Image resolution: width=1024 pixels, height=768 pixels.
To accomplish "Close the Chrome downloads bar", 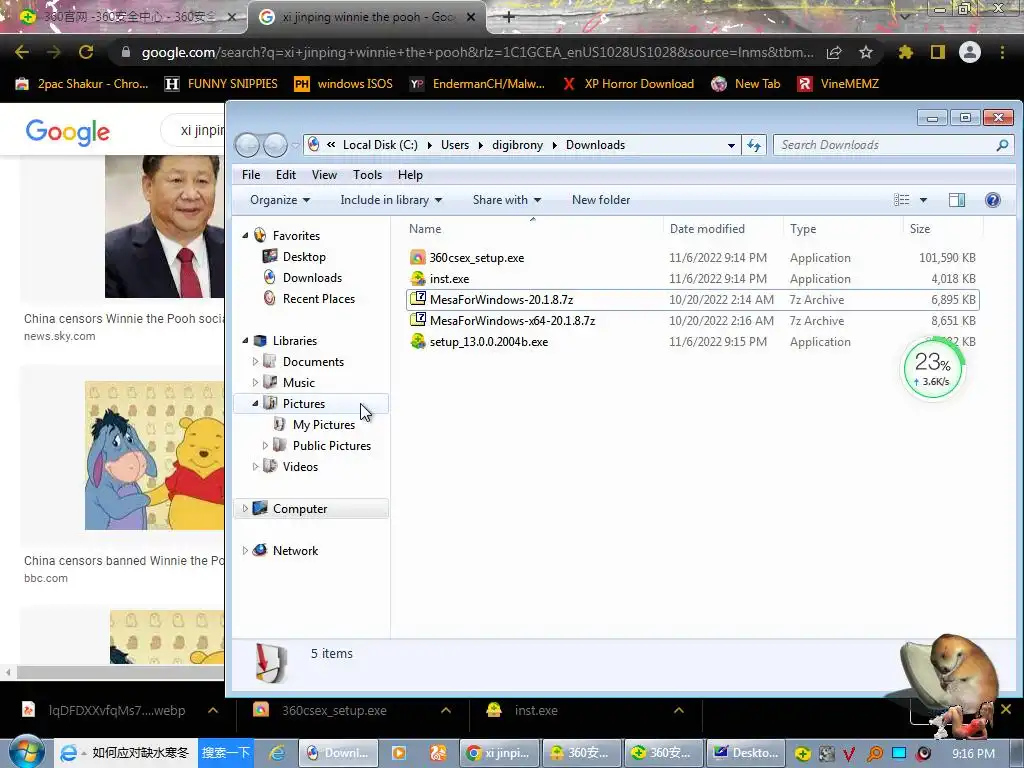I will (1006, 709).
